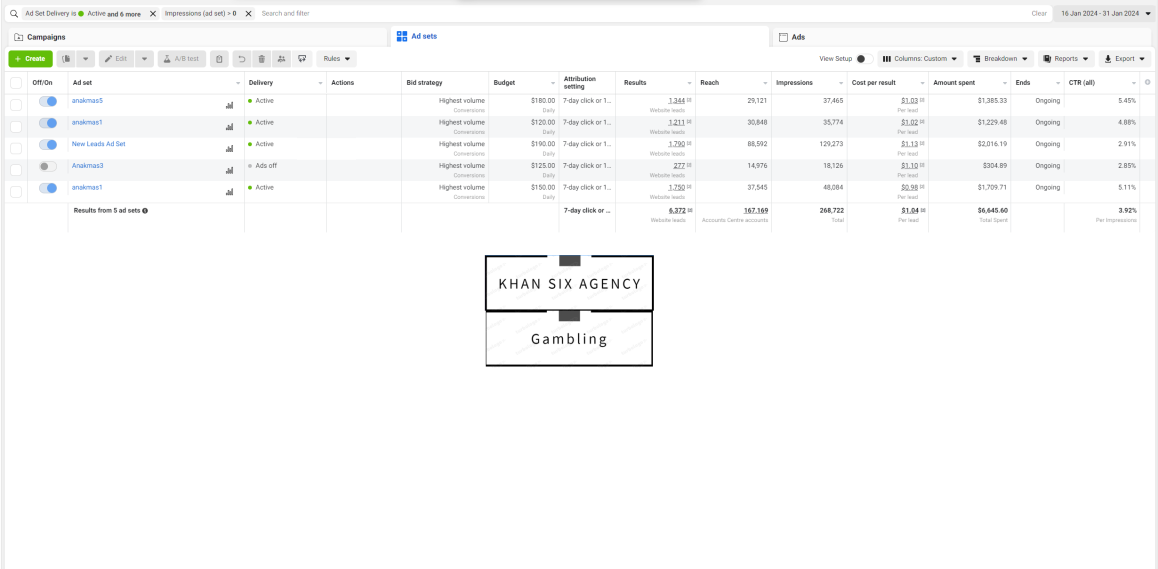Click the Edit pencil button
Image resolution: width=1158 pixels, height=569 pixels.
click(117, 58)
